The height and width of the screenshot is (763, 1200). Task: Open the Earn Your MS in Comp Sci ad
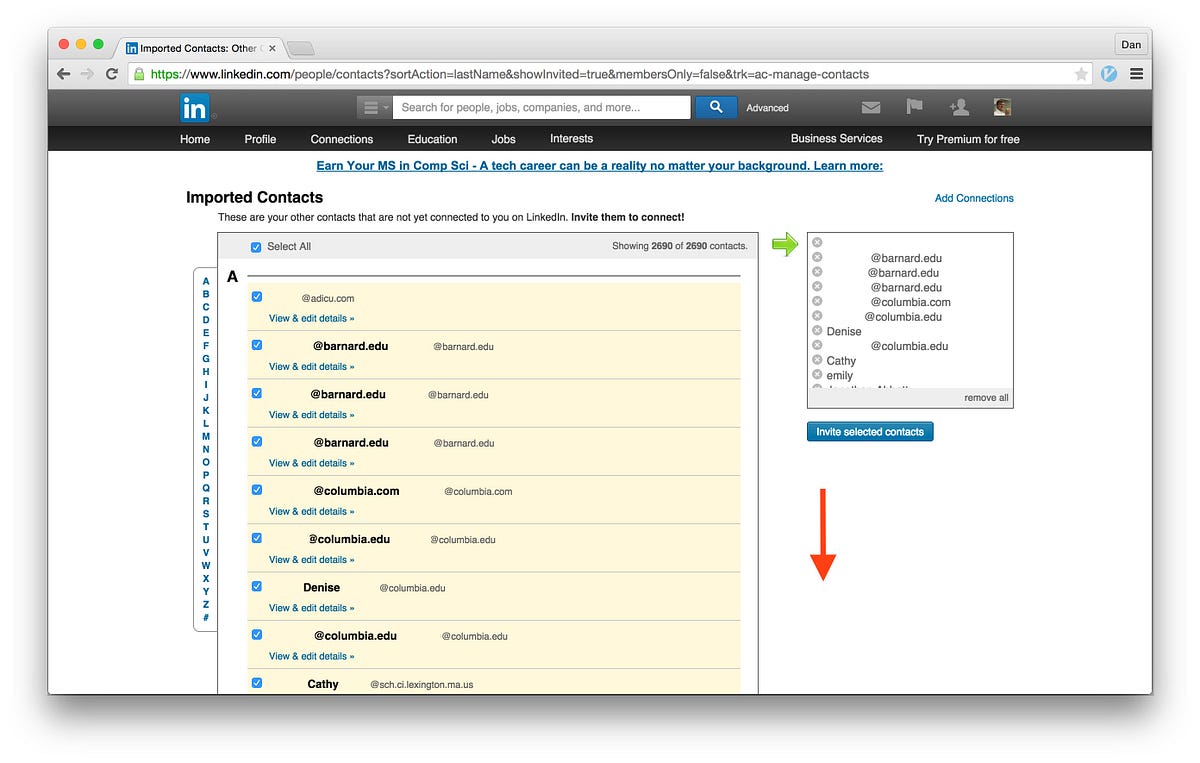pyautogui.click(x=600, y=166)
